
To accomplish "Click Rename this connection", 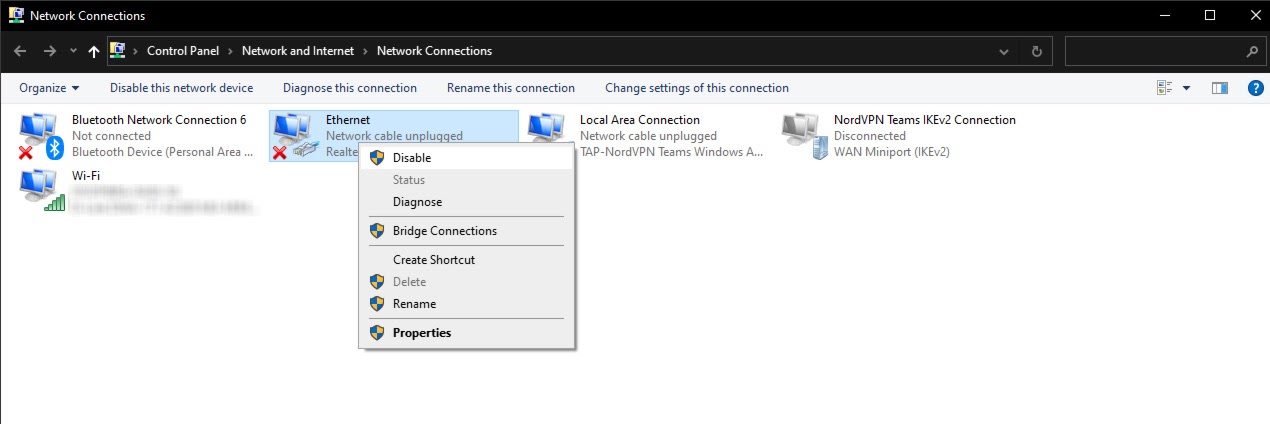I will point(511,88).
